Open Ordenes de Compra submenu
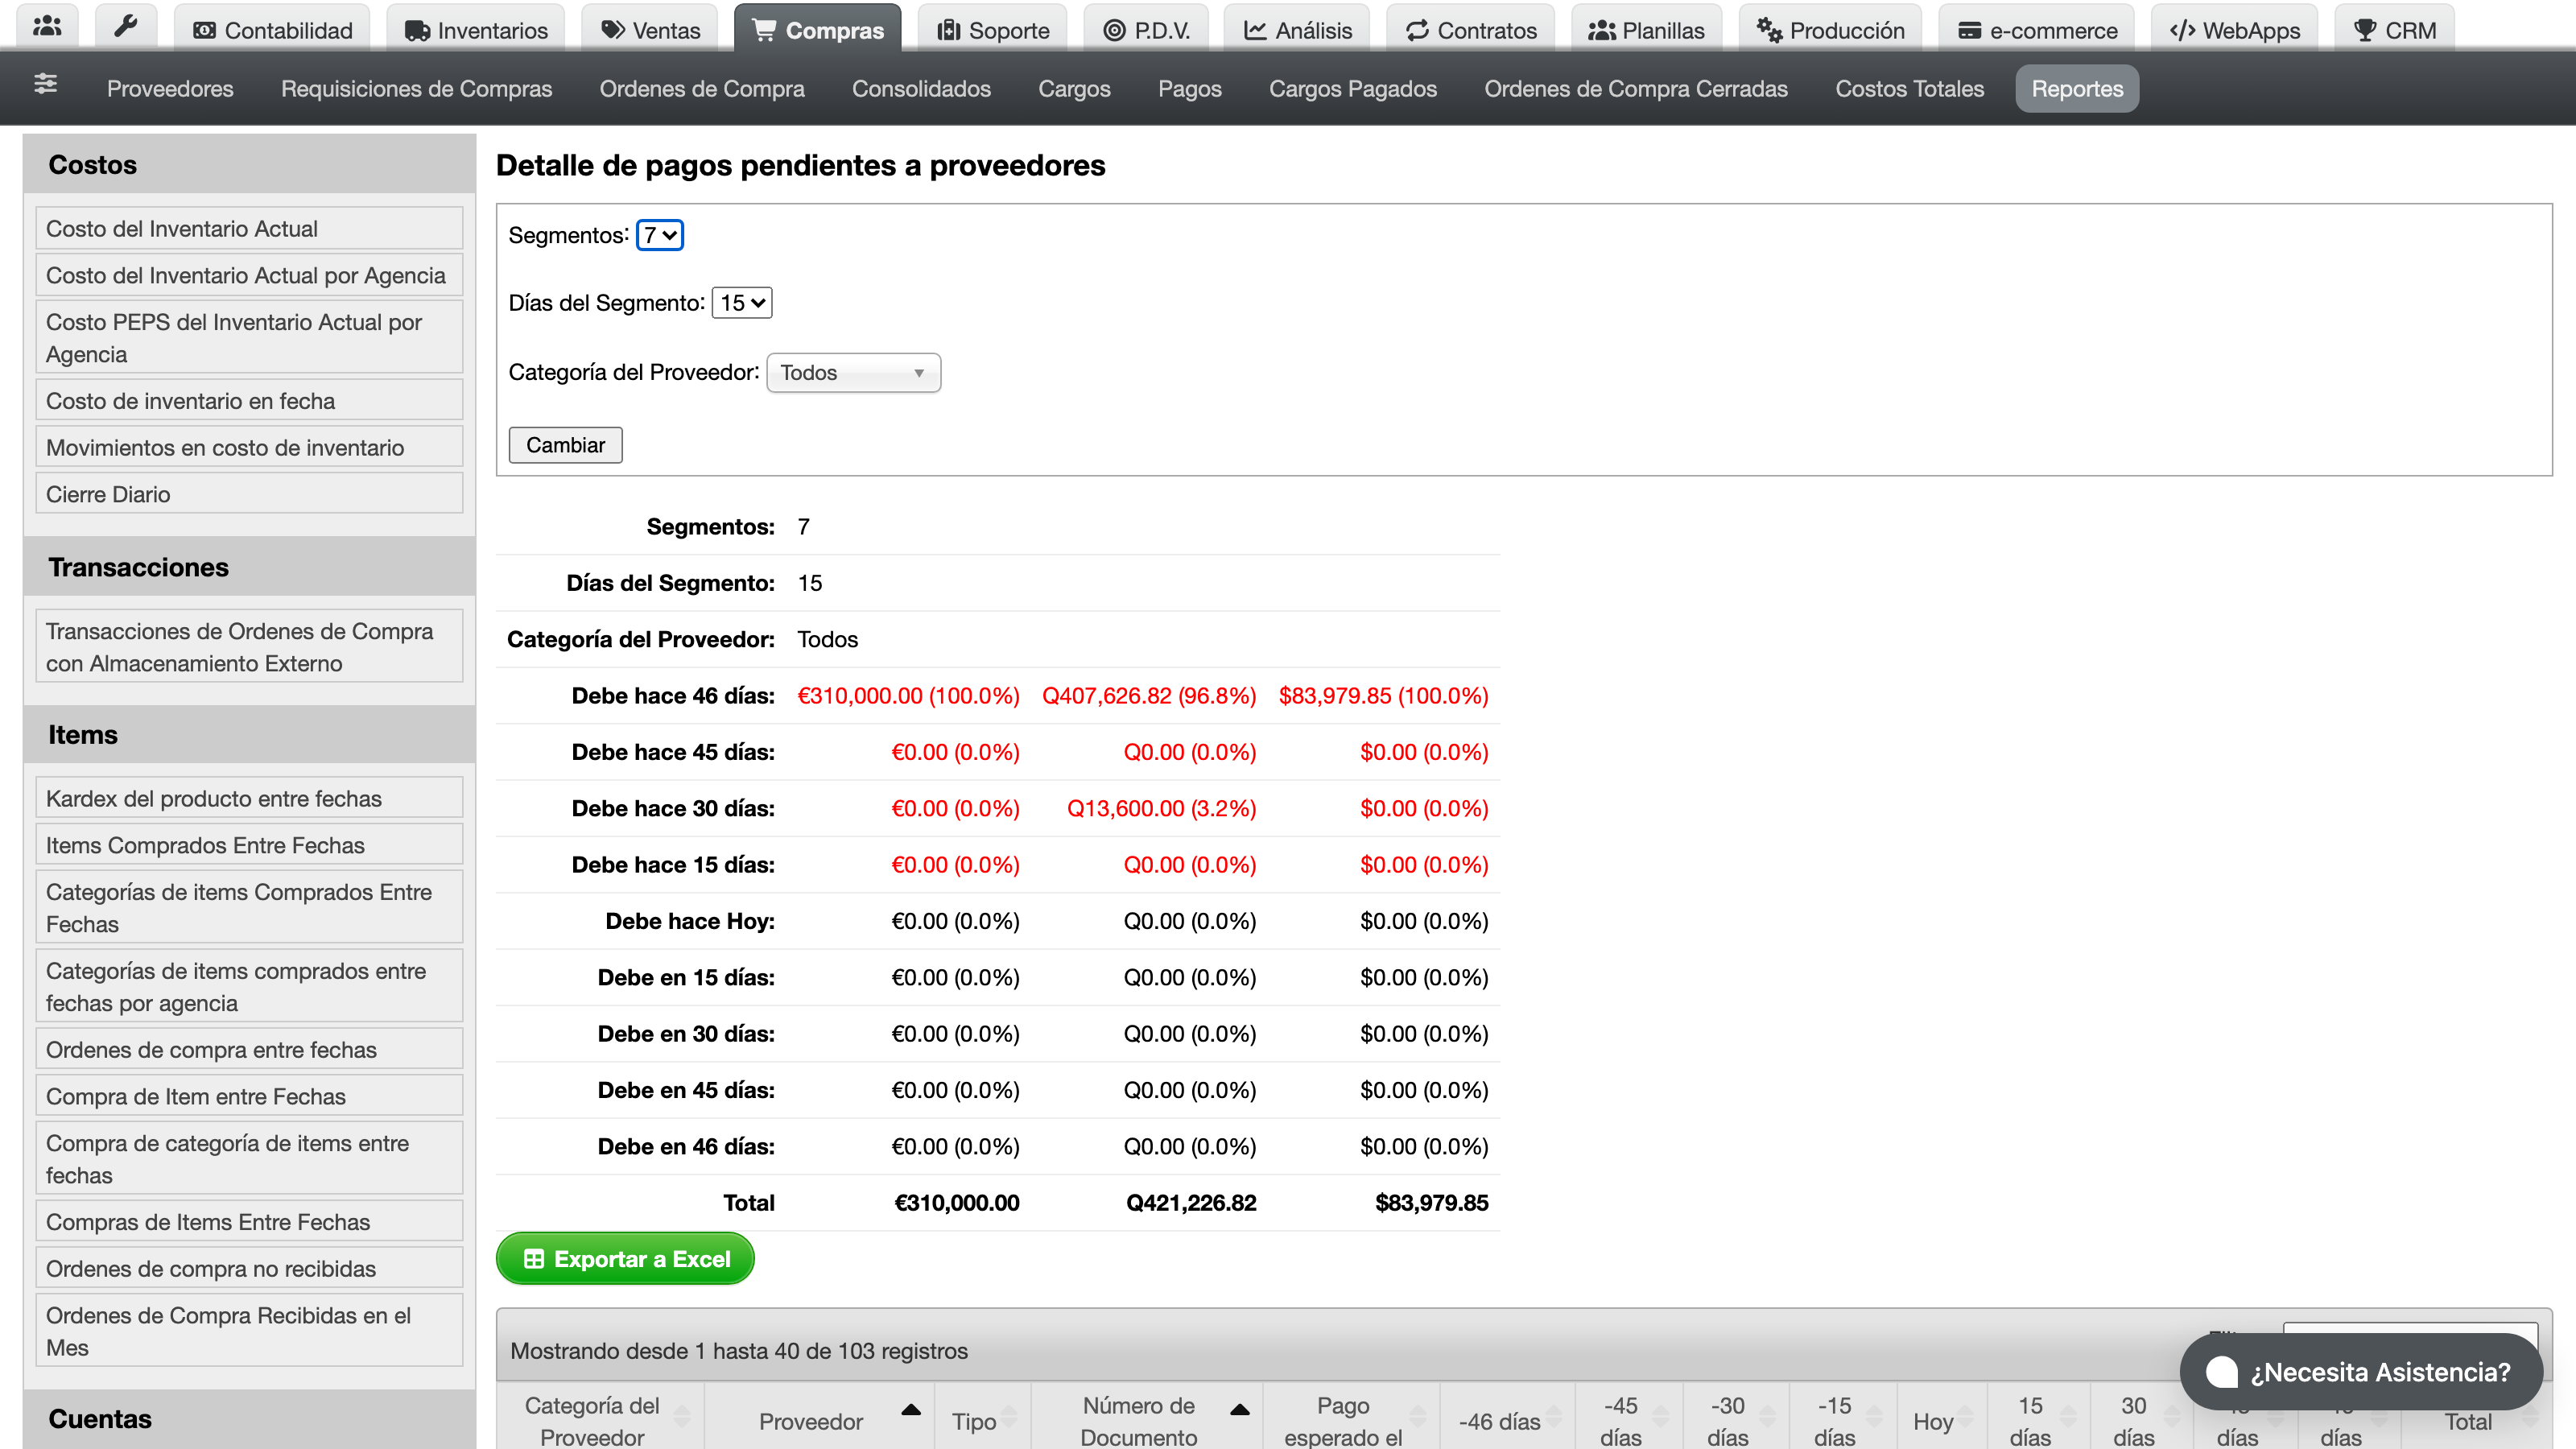The image size is (2576, 1449). pyautogui.click(x=702, y=88)
